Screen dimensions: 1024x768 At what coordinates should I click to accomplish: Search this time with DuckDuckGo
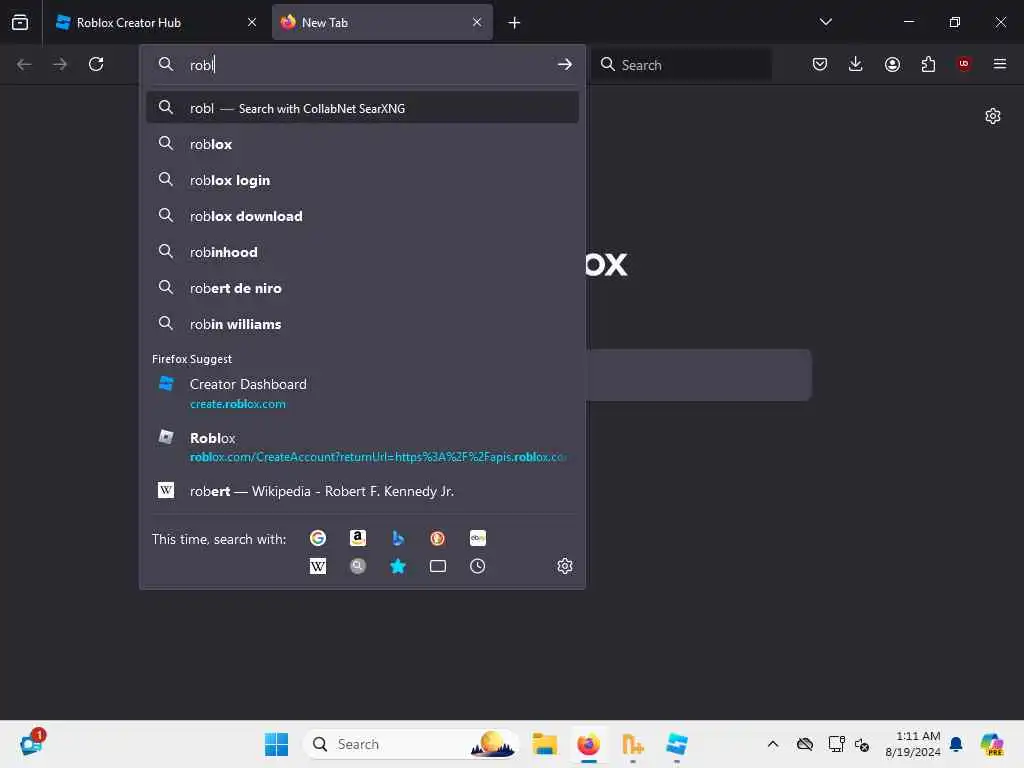(438, 537)
